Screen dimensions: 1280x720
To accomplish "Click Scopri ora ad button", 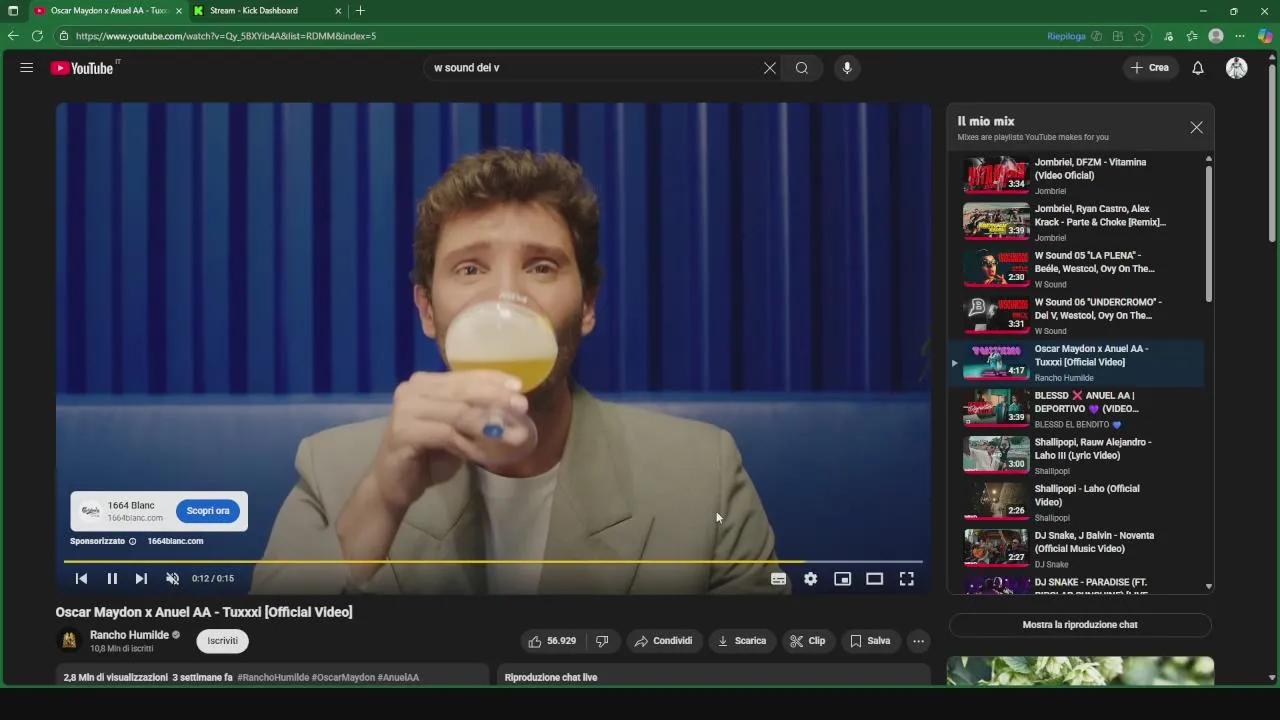I will (208, 511).
